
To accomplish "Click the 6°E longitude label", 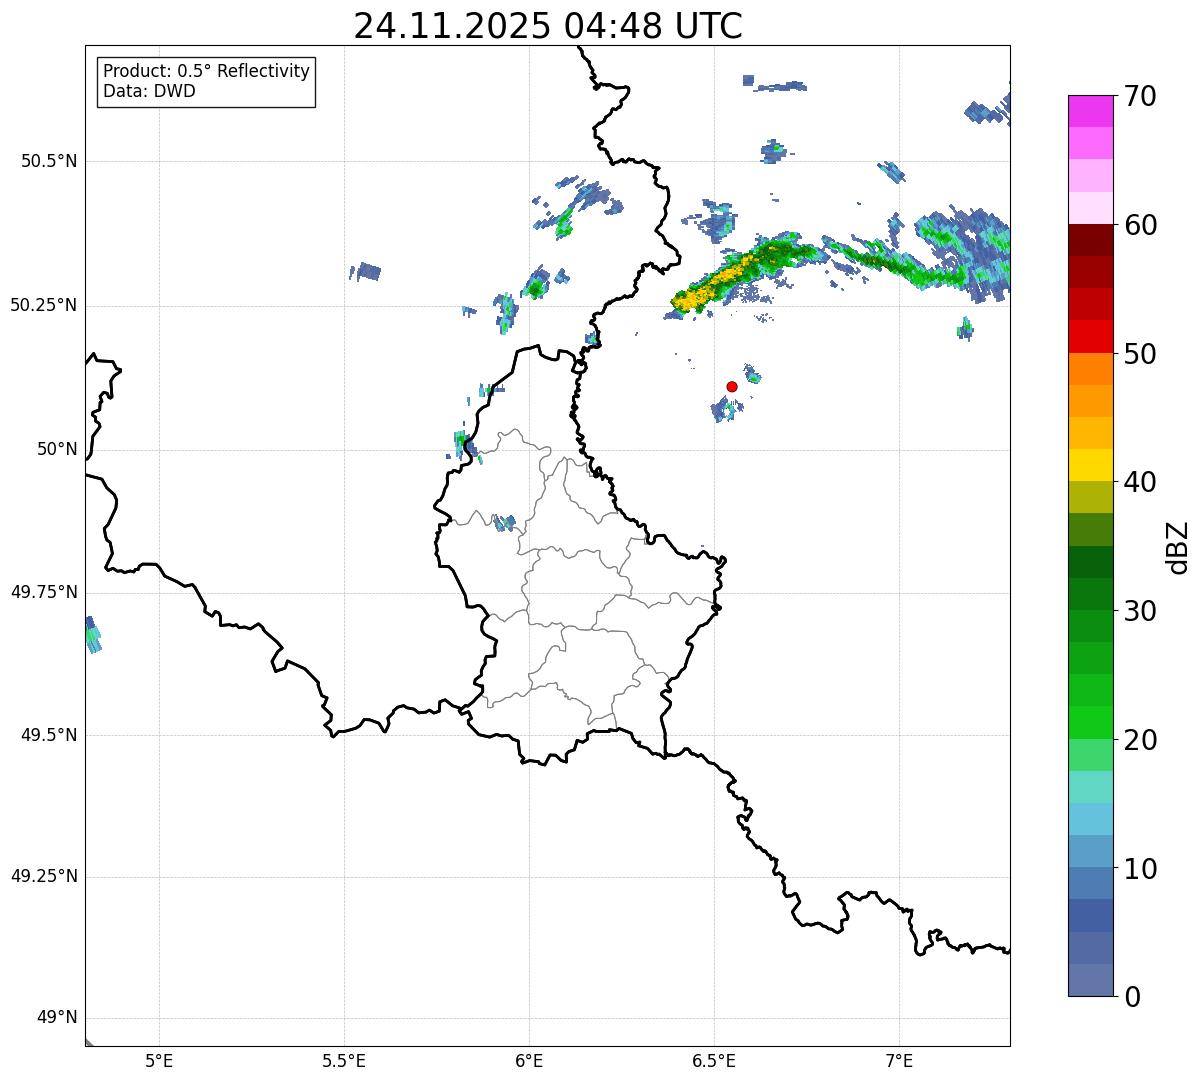I will 529,1060.
